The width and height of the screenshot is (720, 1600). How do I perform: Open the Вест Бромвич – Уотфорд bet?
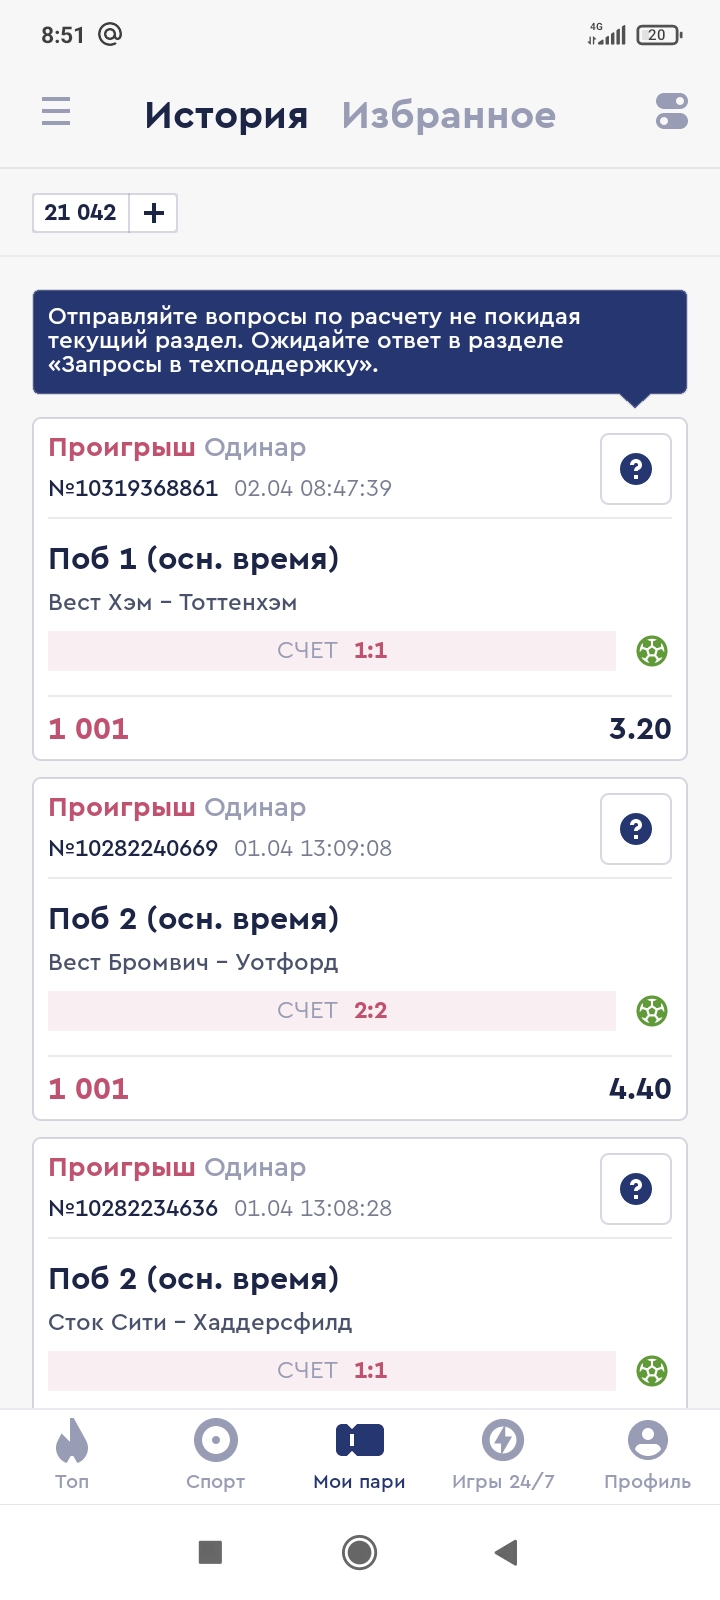point(193,962)
